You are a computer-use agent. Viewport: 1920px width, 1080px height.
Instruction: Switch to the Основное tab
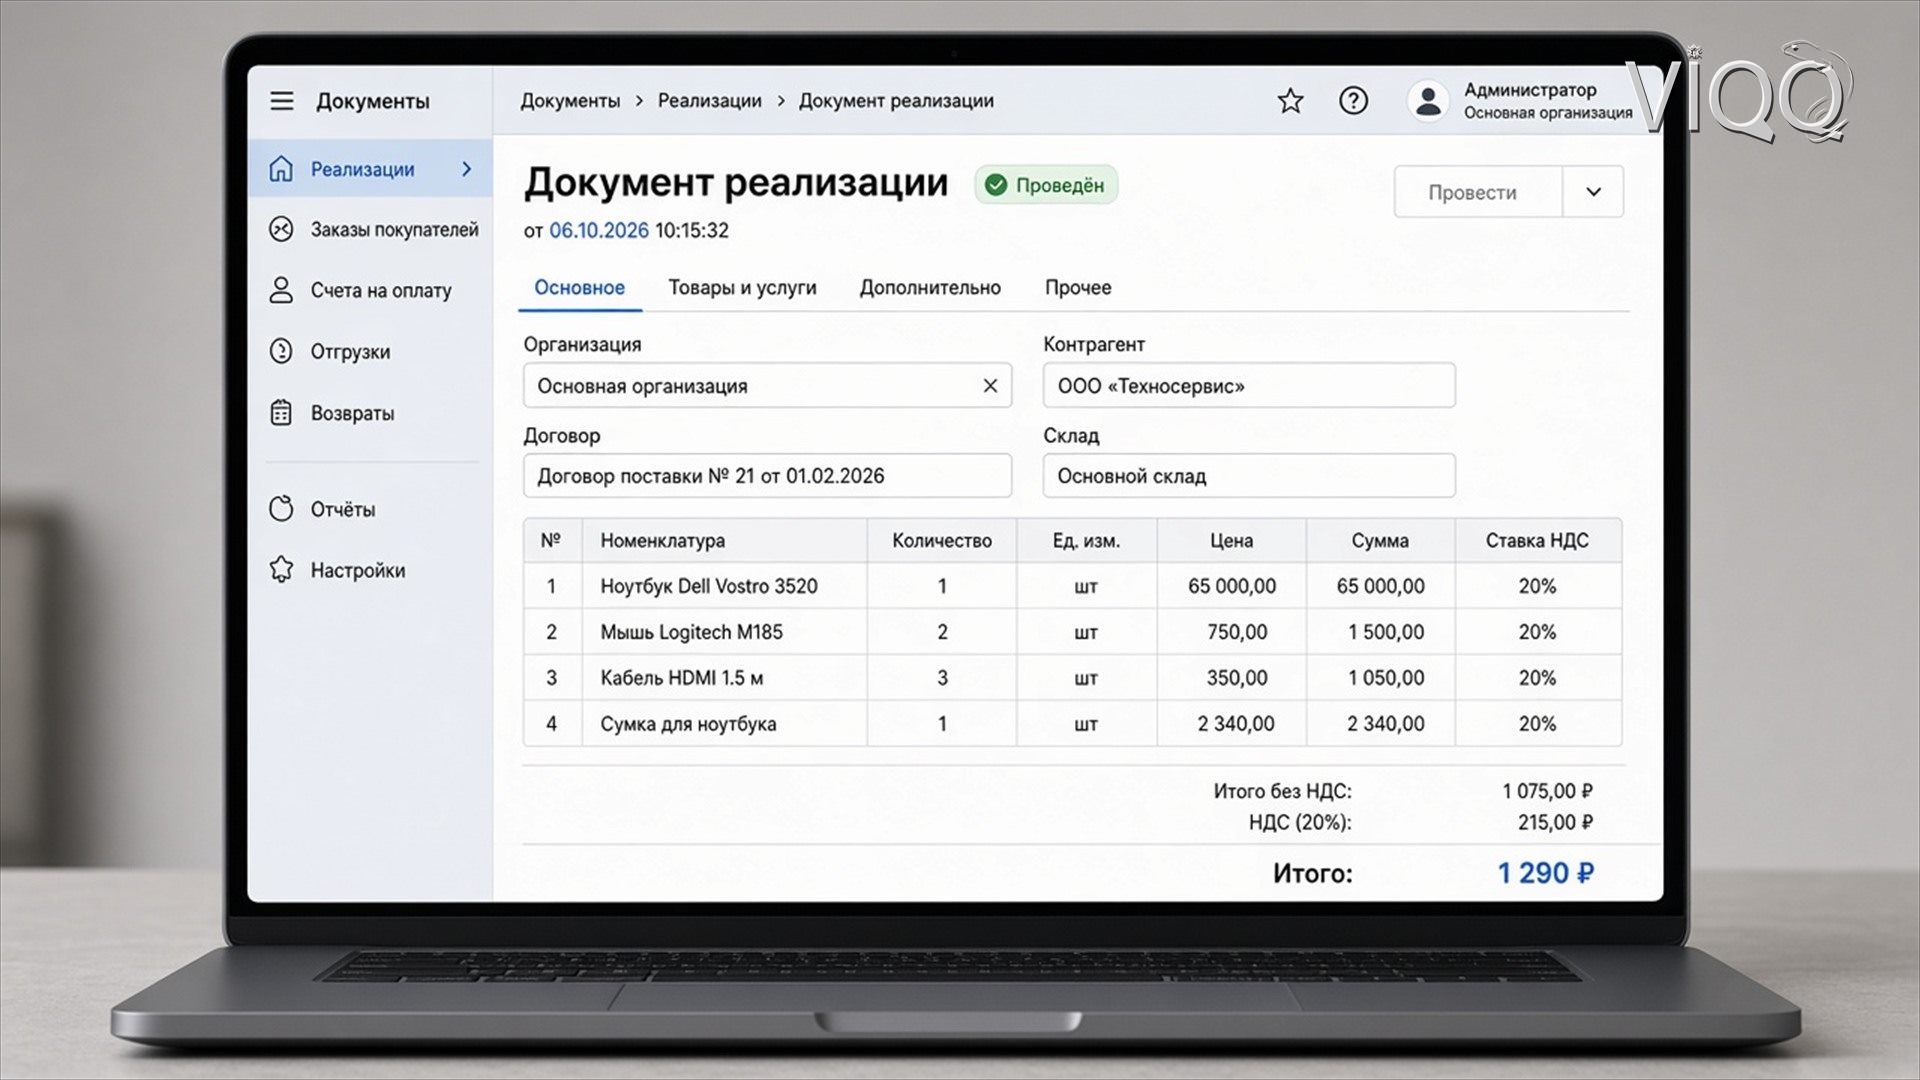pos(579,288)
